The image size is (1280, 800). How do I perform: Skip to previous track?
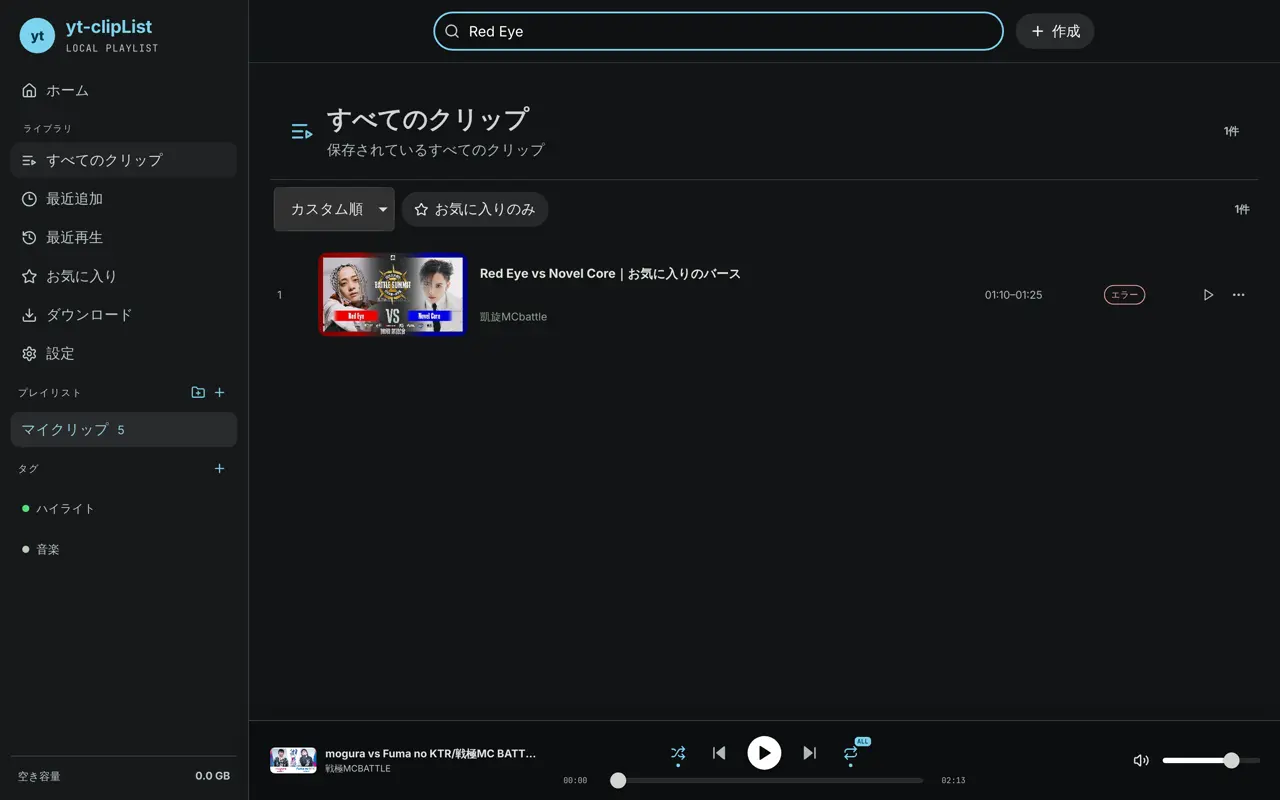click(x=719, y=753)
